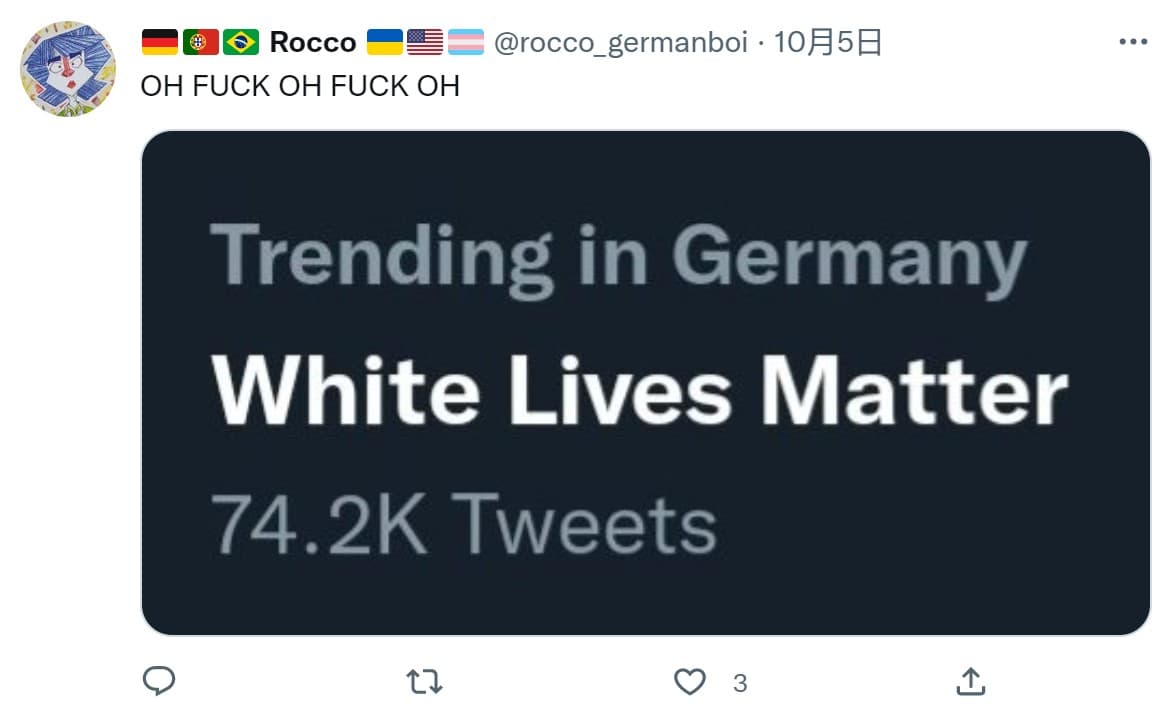Image resolution: width=1167 pixels, height=722 pixels.
Task: Open the share/upload icon under the tweet
Action: pyautogui.click(x=970, y=681)
